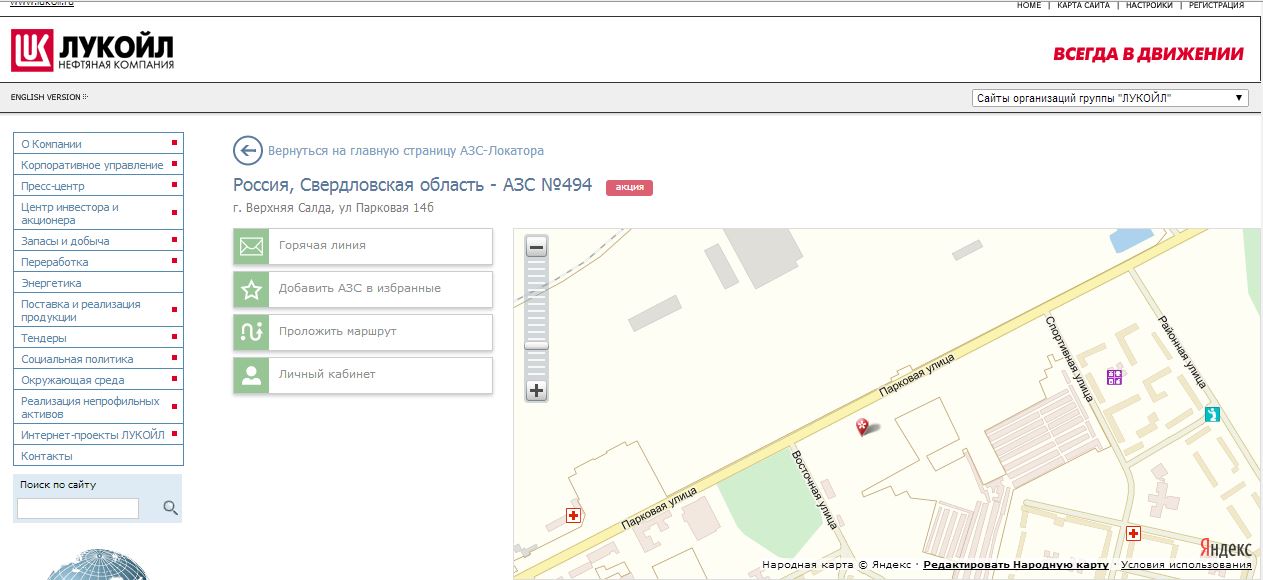
Task: Click the site search input field
Action: click(78, 509)
